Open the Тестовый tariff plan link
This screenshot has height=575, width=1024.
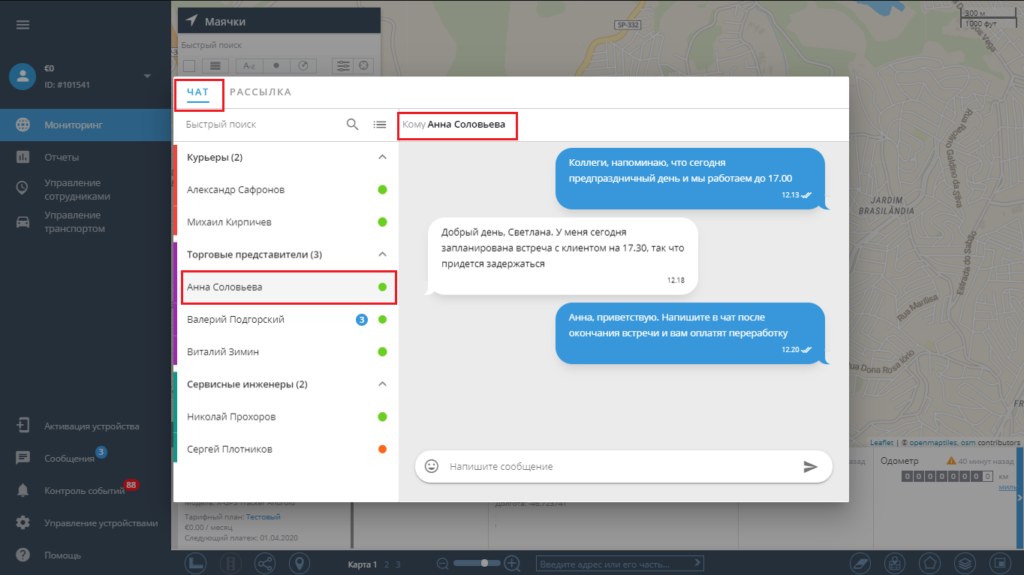[263, 517]
